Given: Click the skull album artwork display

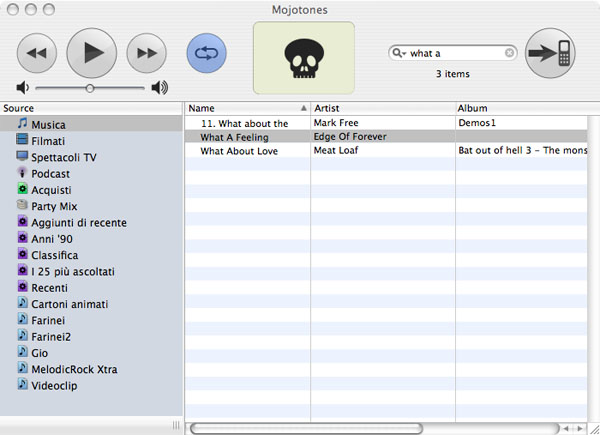Looking at the screenshot, I should (x=304, y=58).
